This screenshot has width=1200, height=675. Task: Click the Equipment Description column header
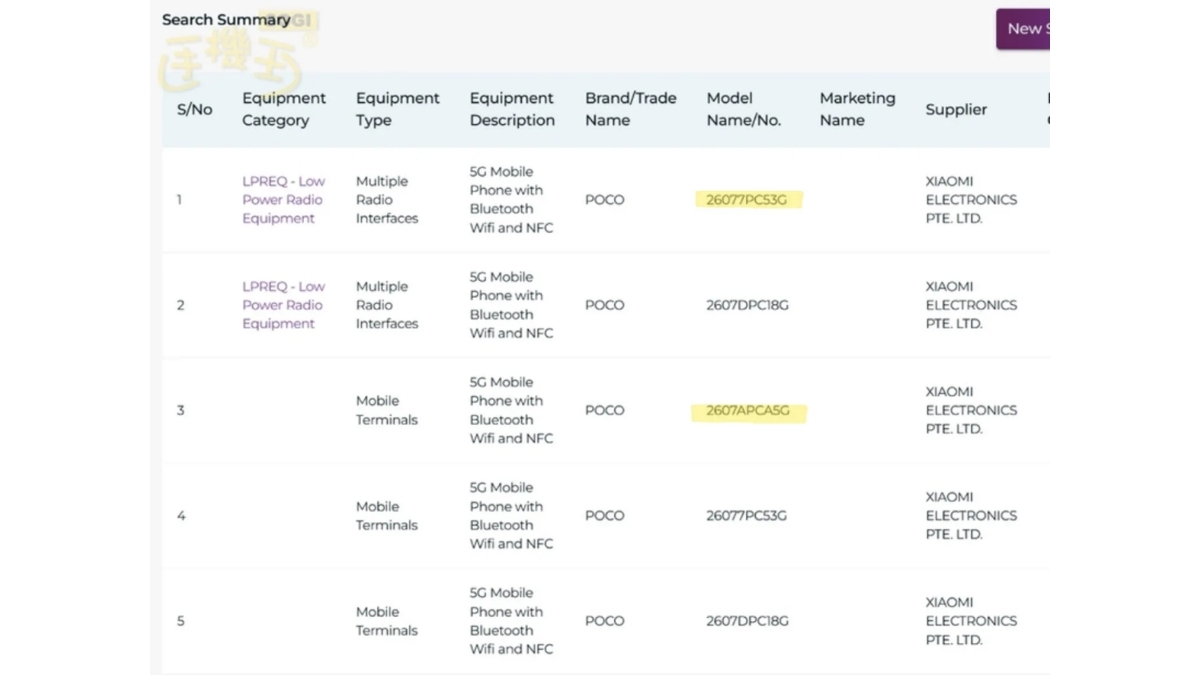pos(512,109)
